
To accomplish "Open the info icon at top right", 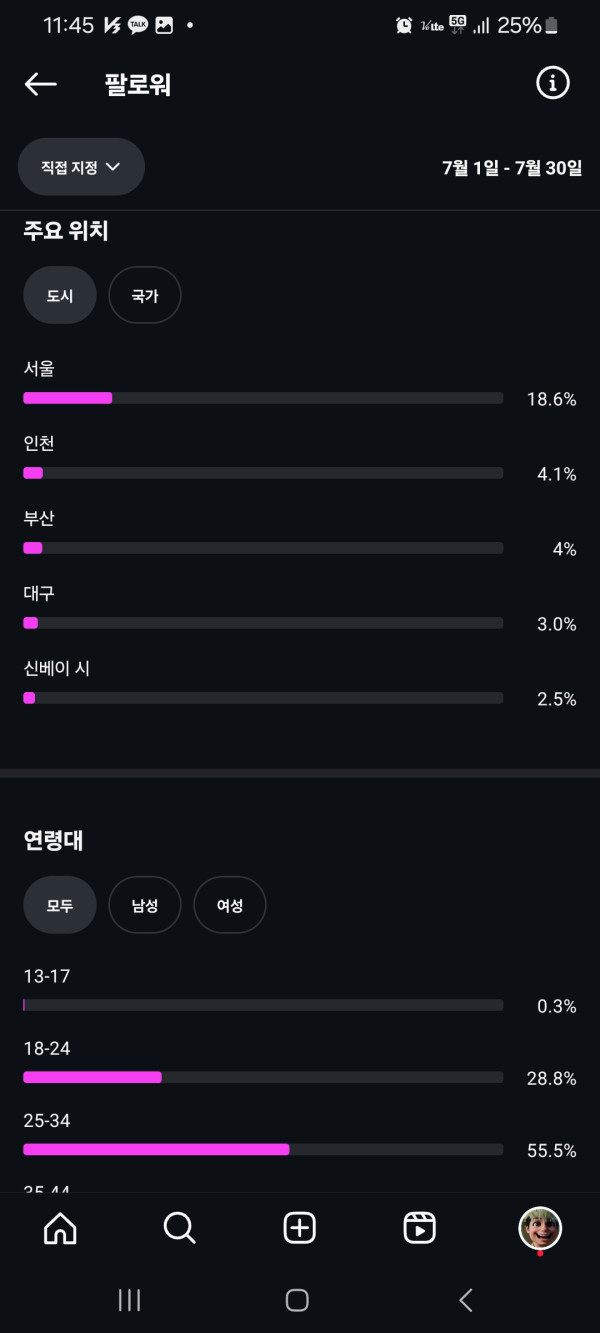I will (552, 84).
